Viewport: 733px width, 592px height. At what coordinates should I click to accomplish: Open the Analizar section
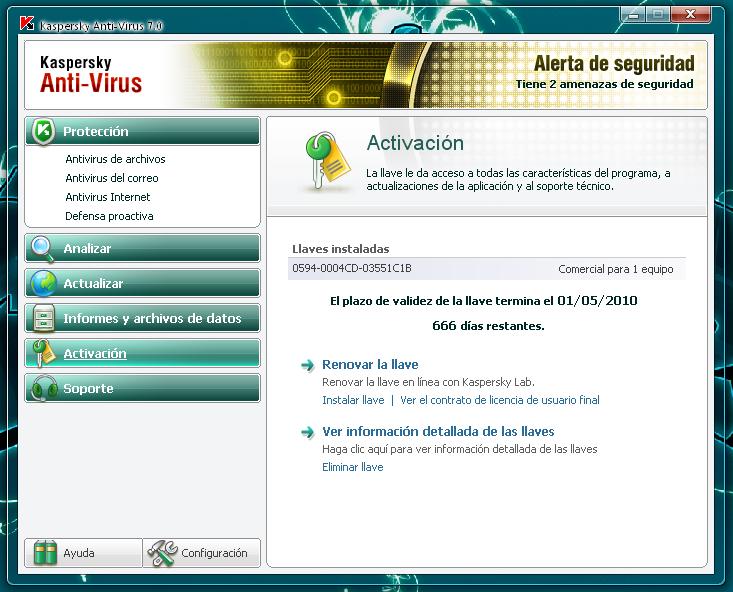(142, 248)
